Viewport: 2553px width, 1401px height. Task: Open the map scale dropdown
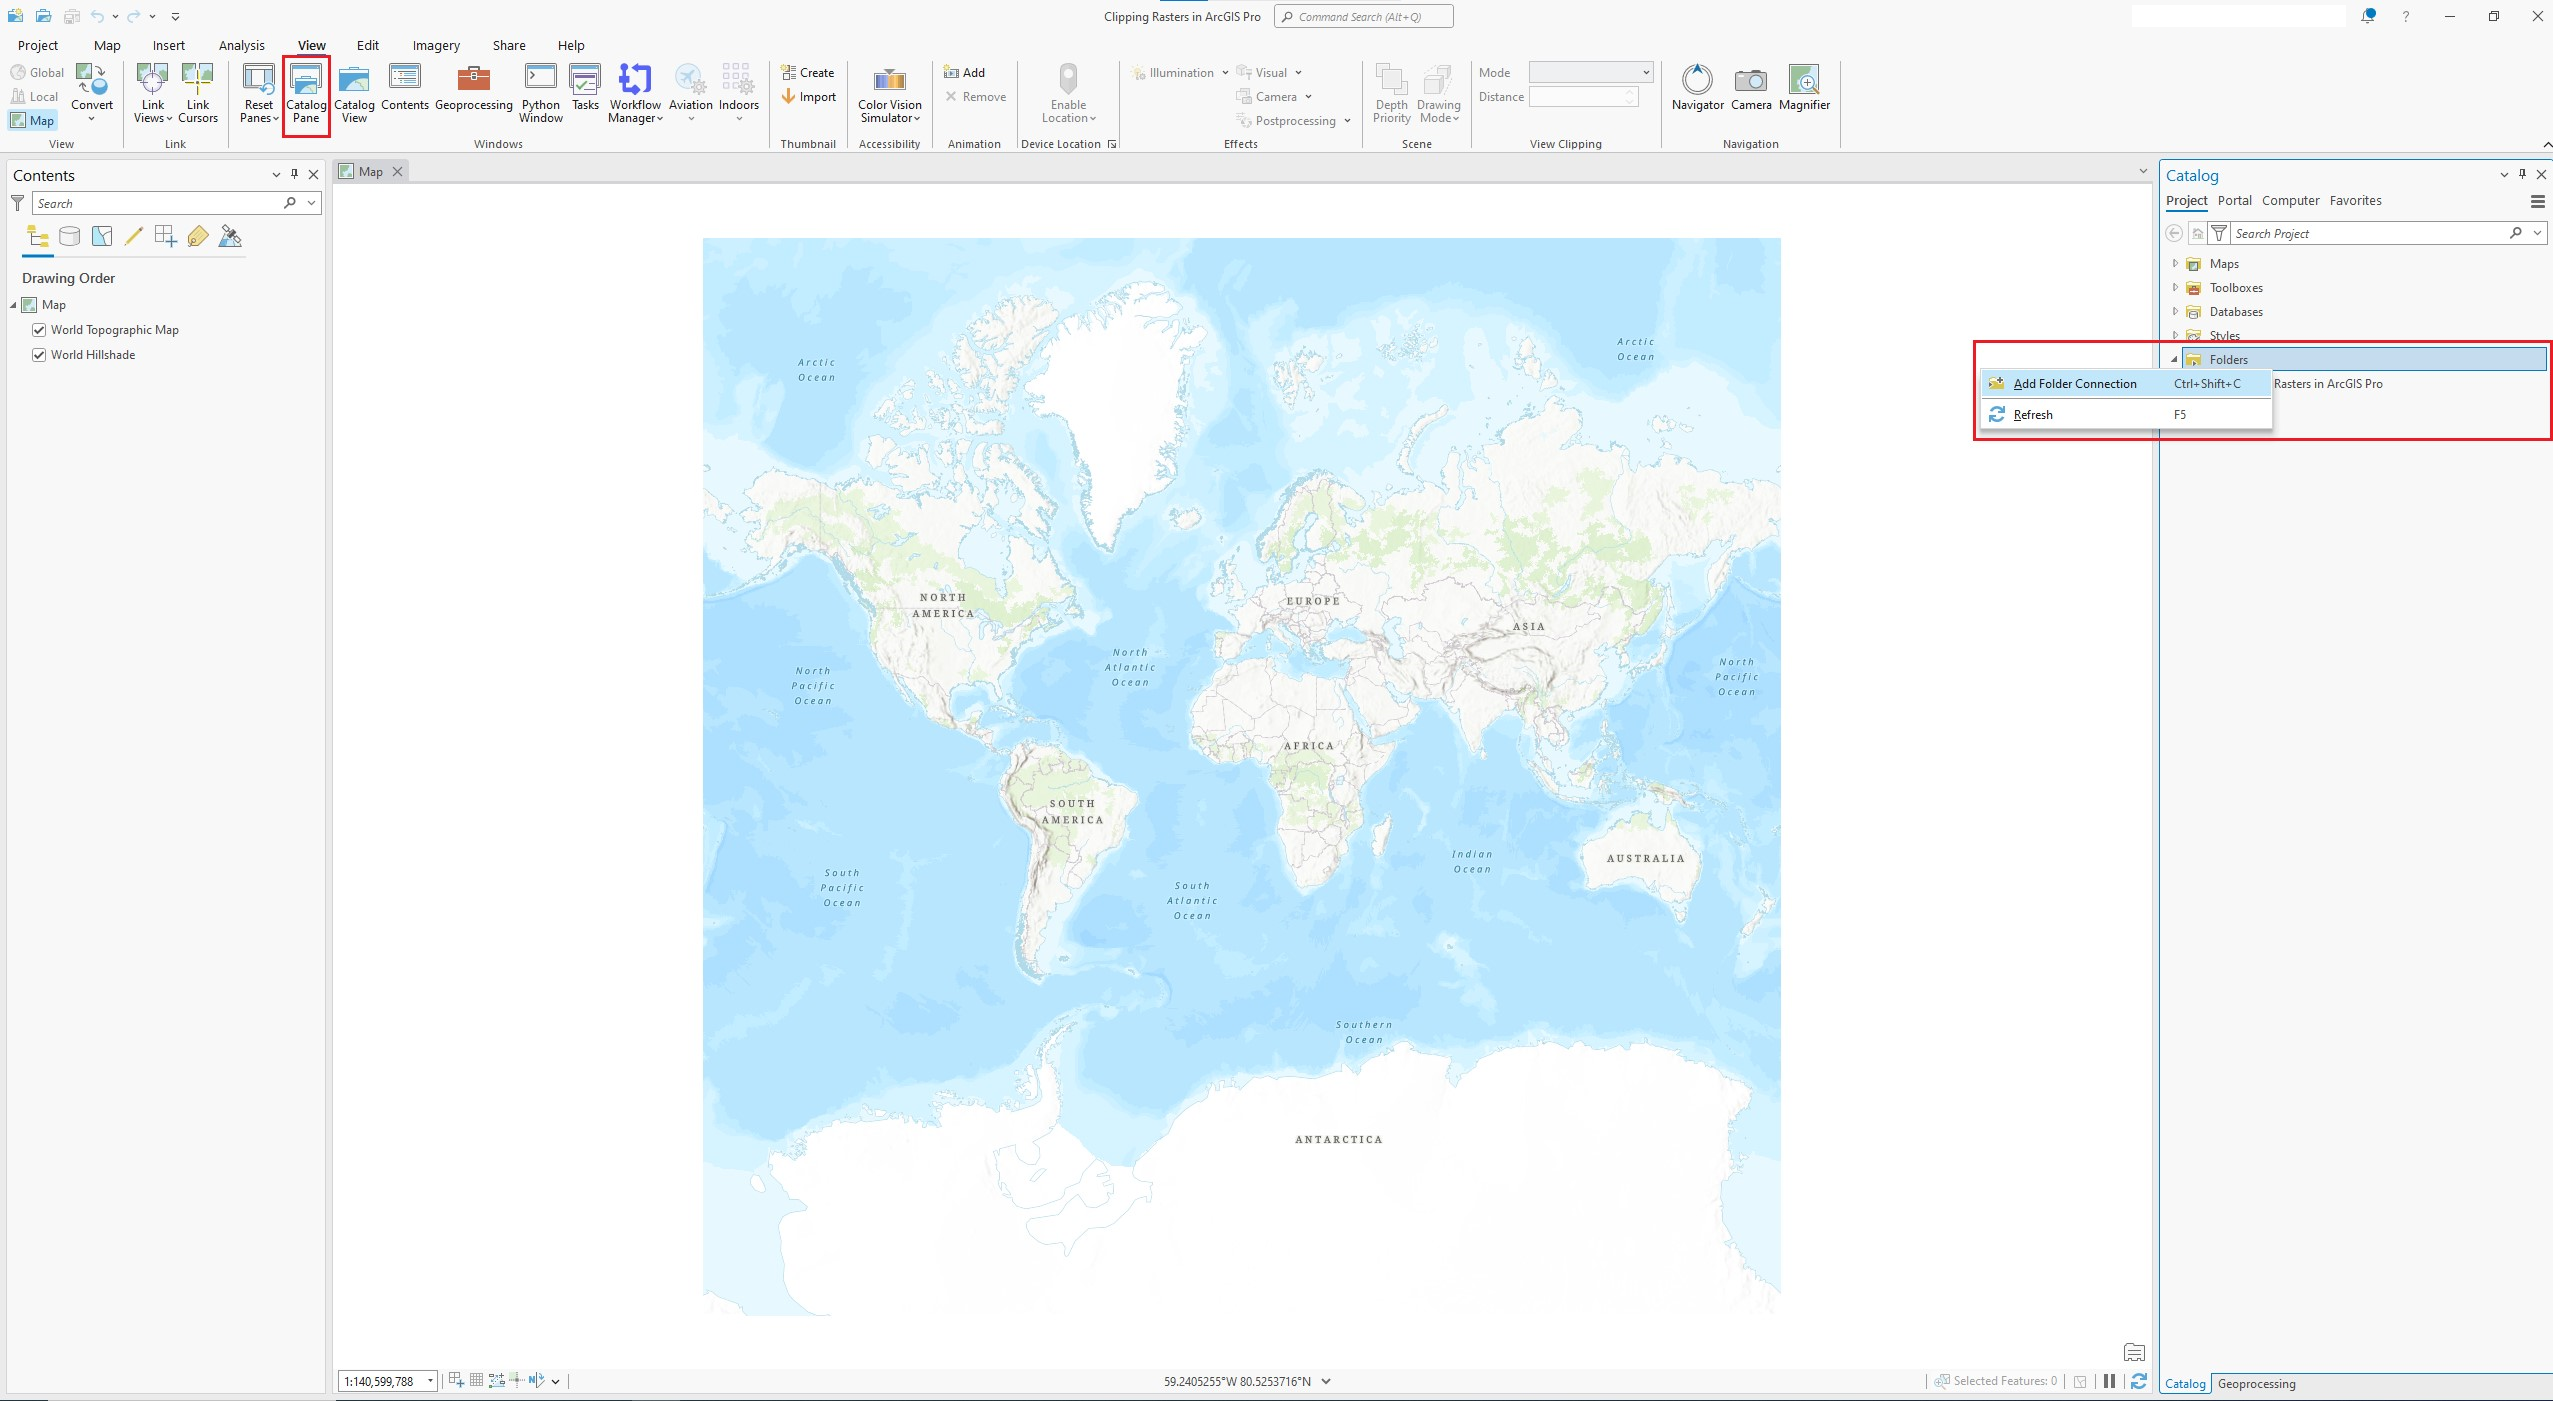(x=430, y=1381)
